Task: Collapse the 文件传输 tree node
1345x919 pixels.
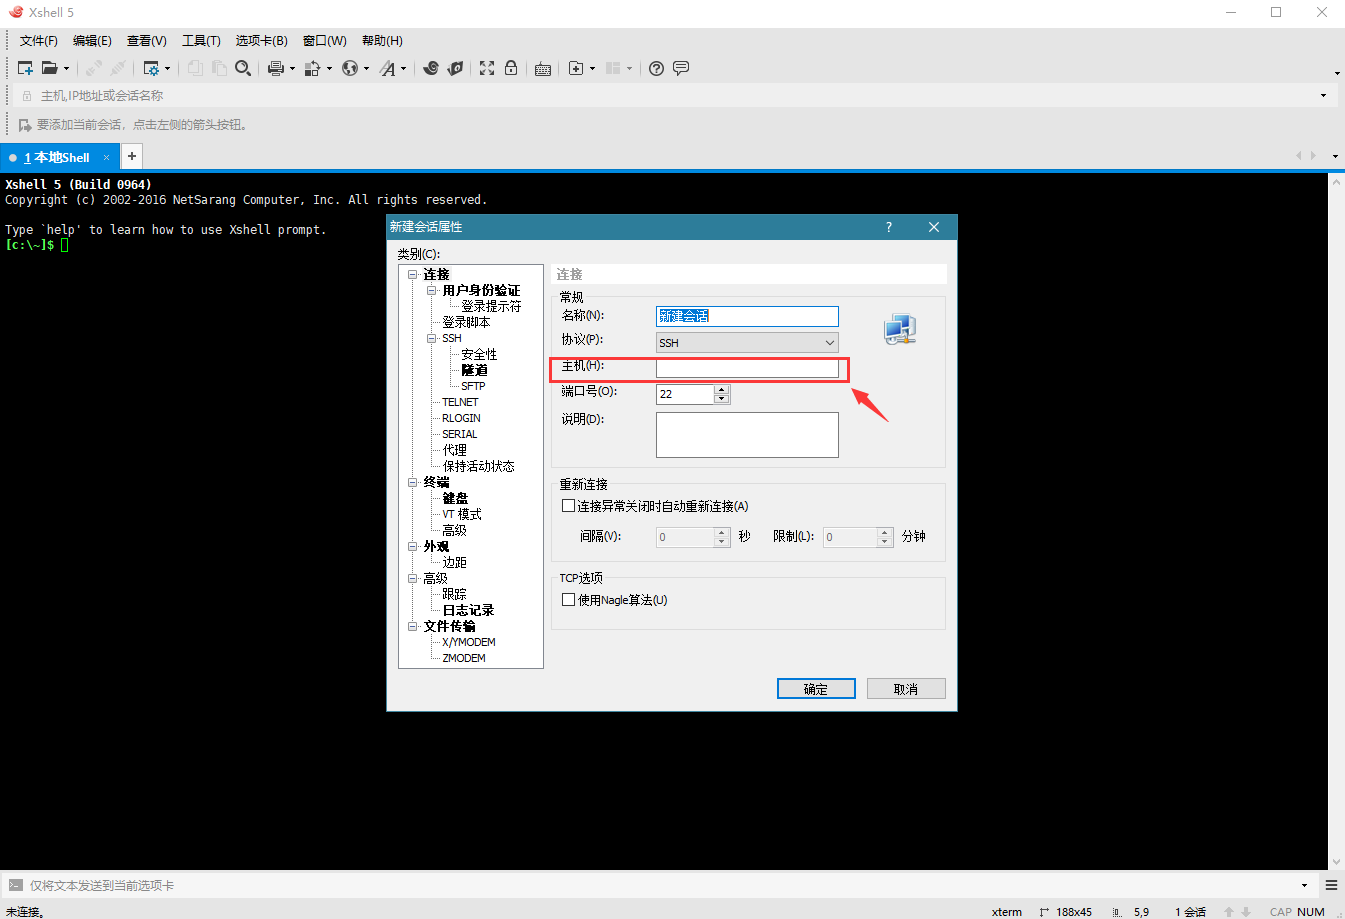Action: point(412,626)
